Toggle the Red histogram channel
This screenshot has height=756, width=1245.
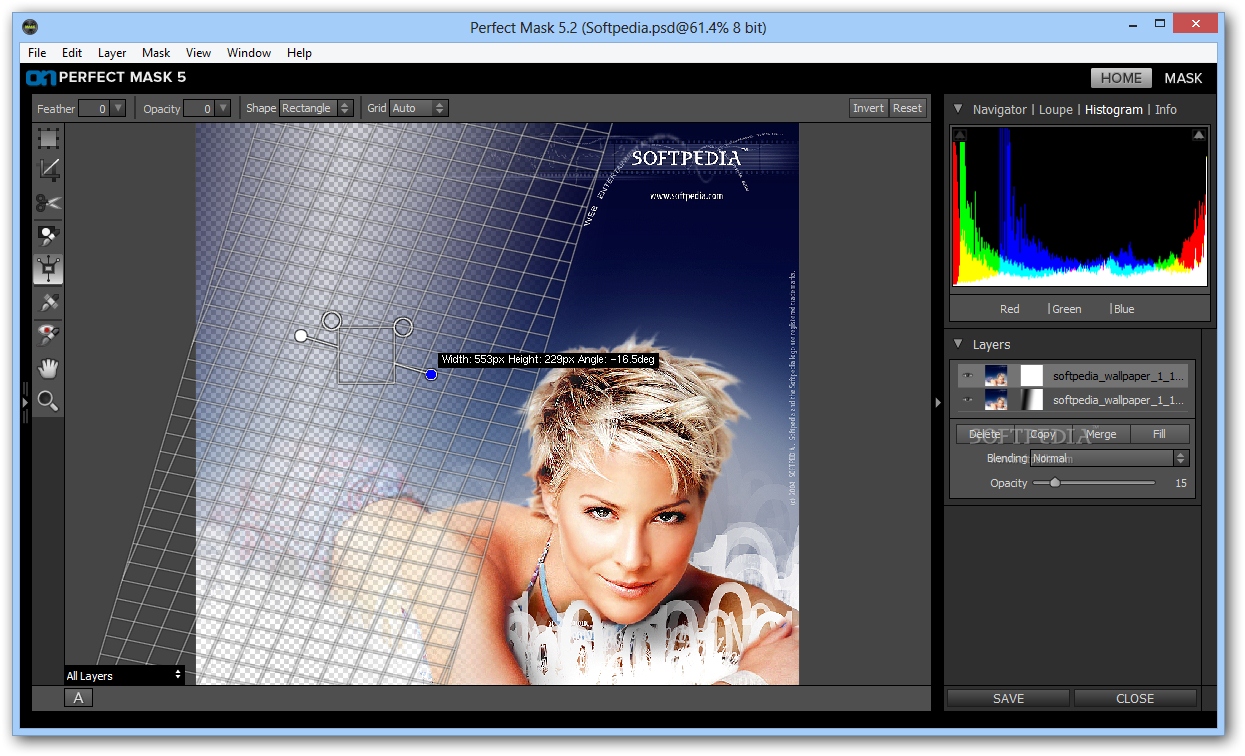[x=1009, y=309]
